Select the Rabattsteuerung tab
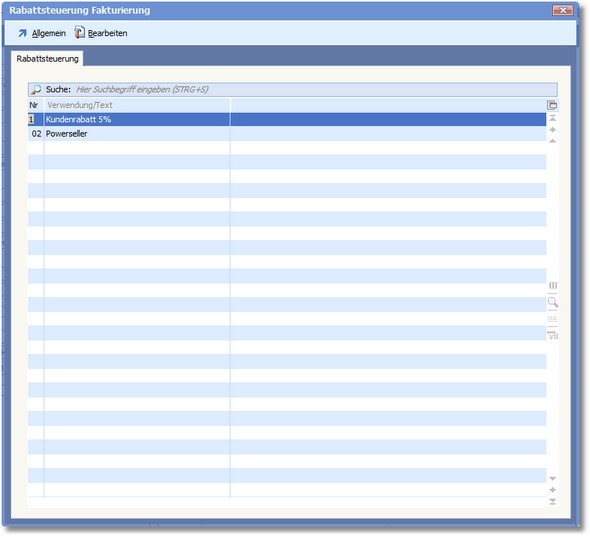 tap(47, 59)
